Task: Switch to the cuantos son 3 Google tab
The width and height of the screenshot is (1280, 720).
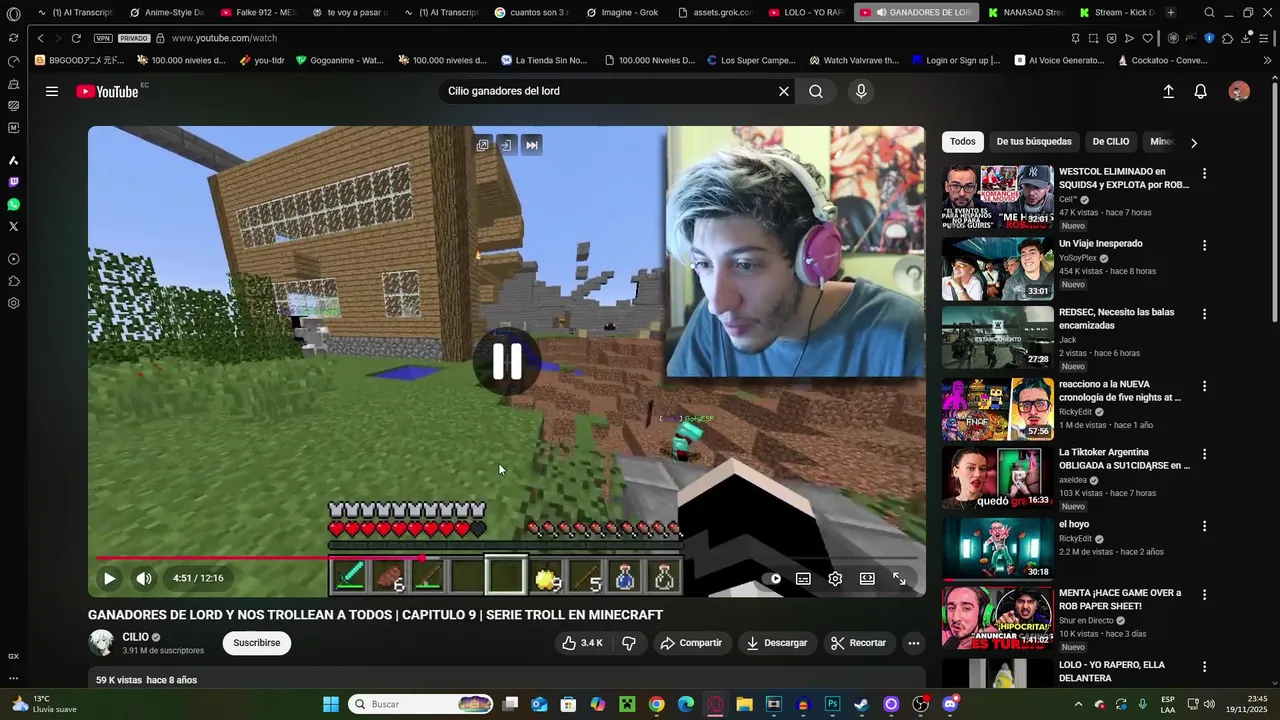Action: [532, 12]
